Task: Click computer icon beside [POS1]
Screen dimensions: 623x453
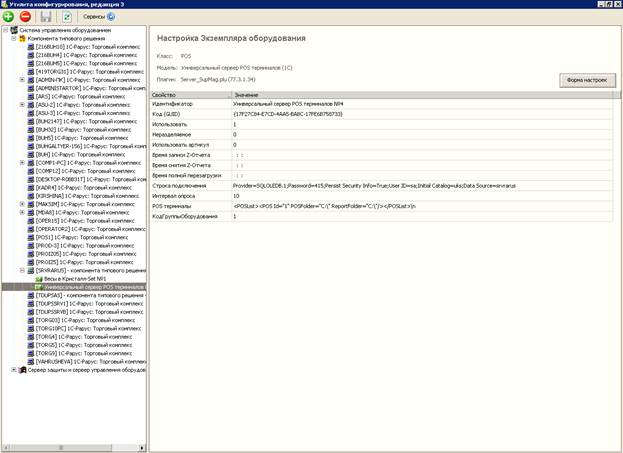Action: click(31, 237)
